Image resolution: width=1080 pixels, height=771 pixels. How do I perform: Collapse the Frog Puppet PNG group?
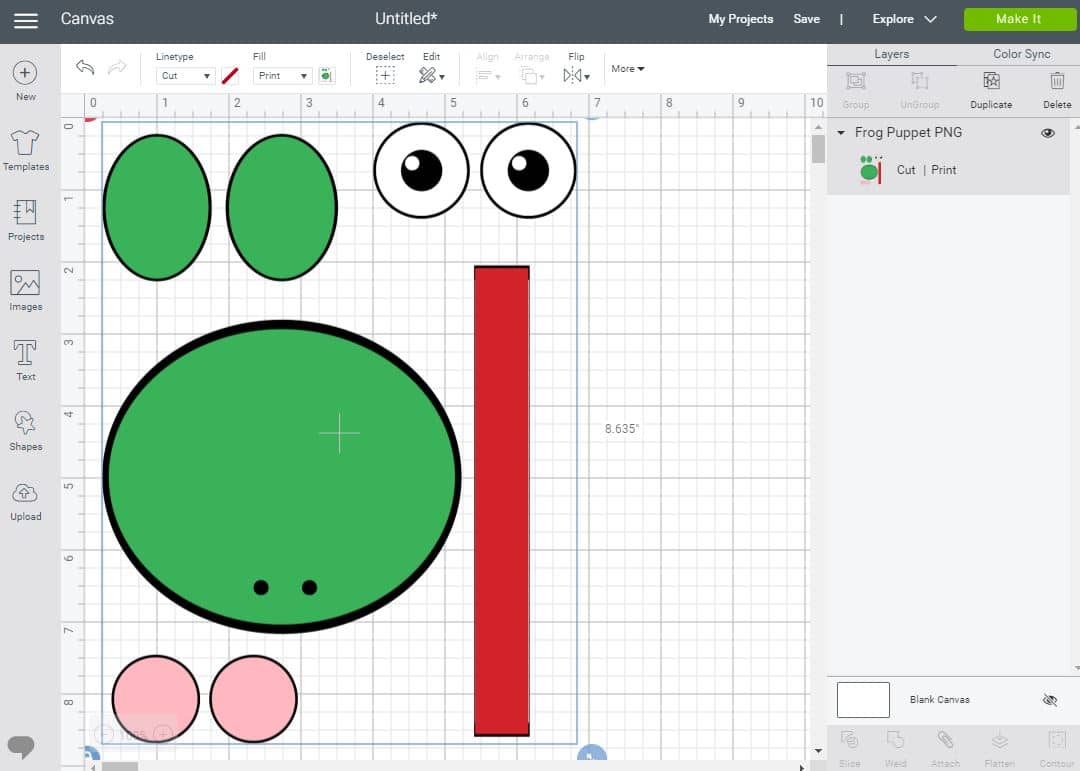click(x=840, y=132)
